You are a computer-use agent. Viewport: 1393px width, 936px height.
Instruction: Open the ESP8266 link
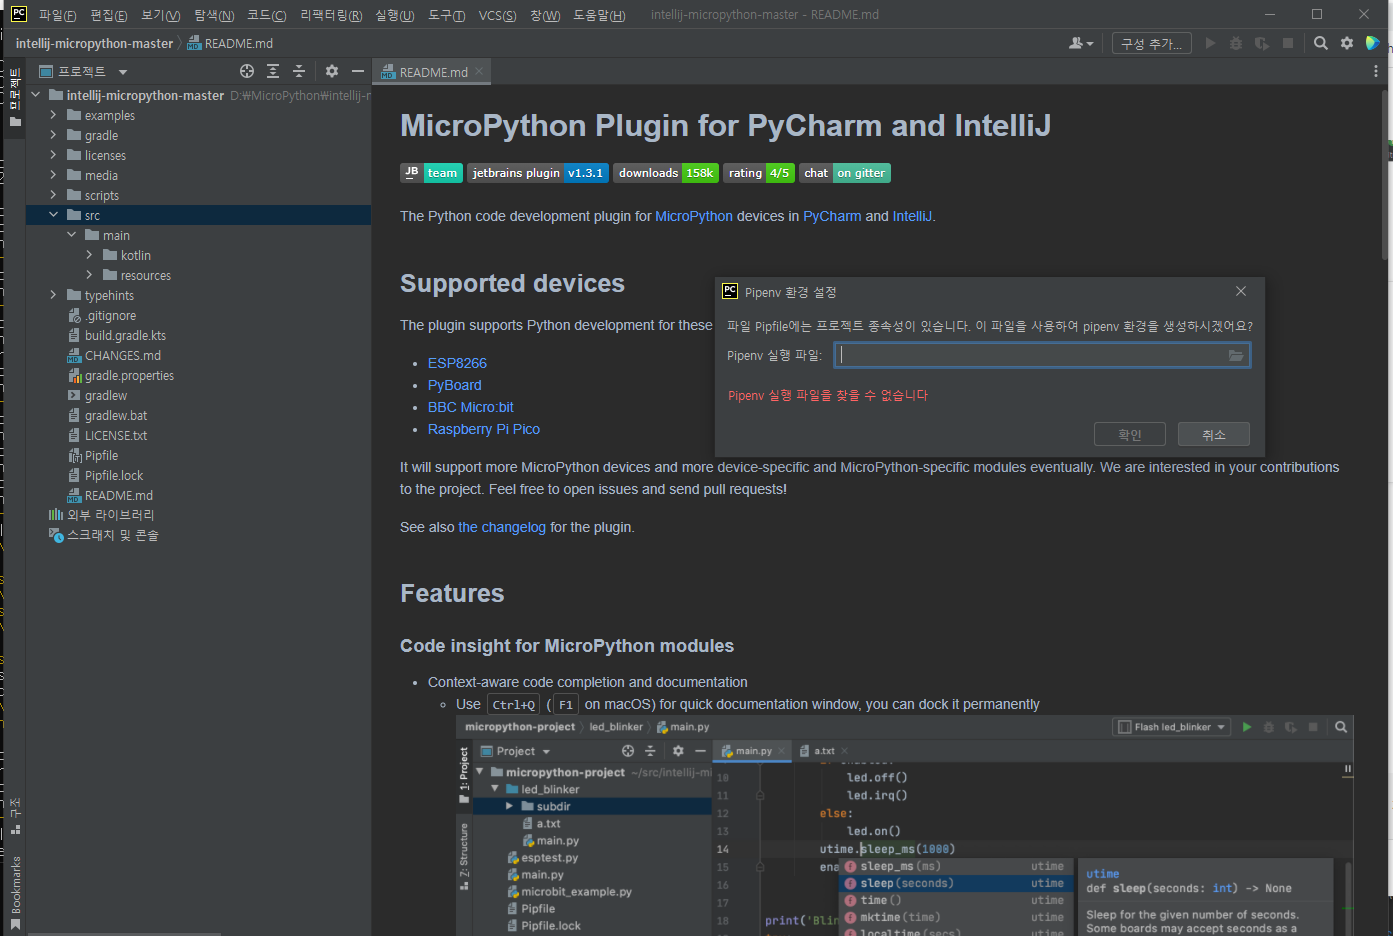coord(457,363)
